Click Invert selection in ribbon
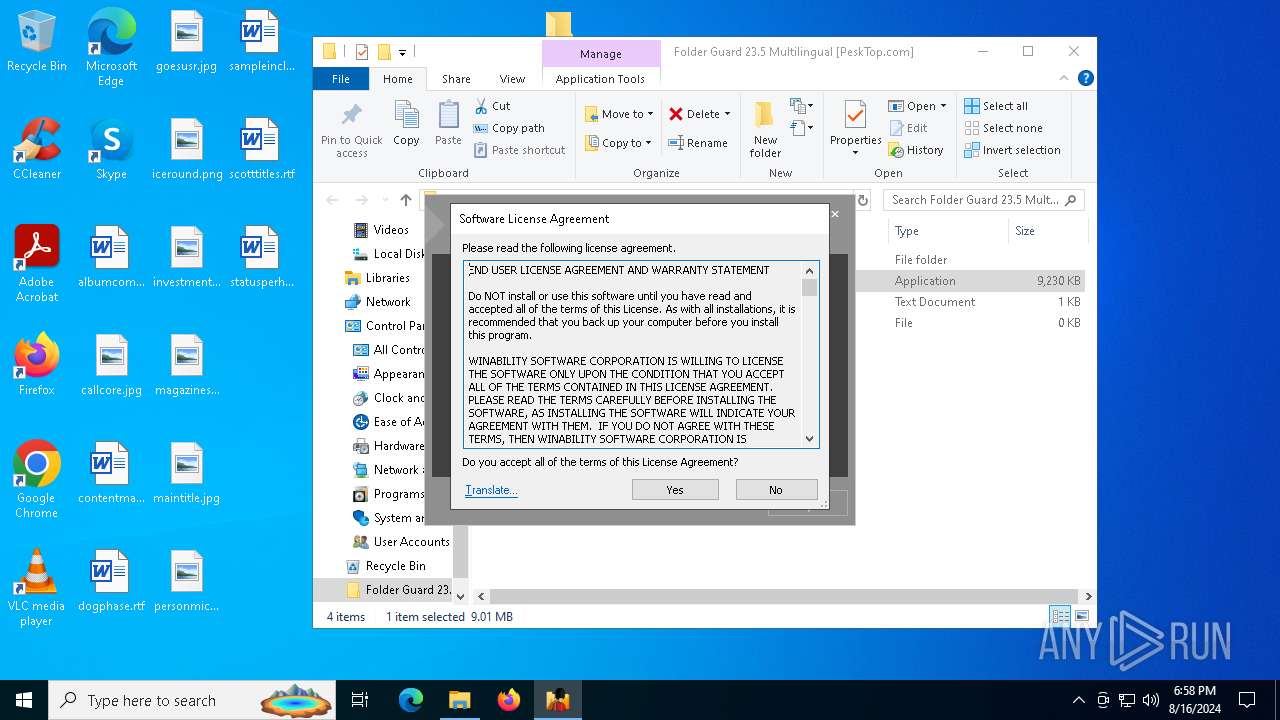This screenshot has height=720, width=1280. point(1012,150)
